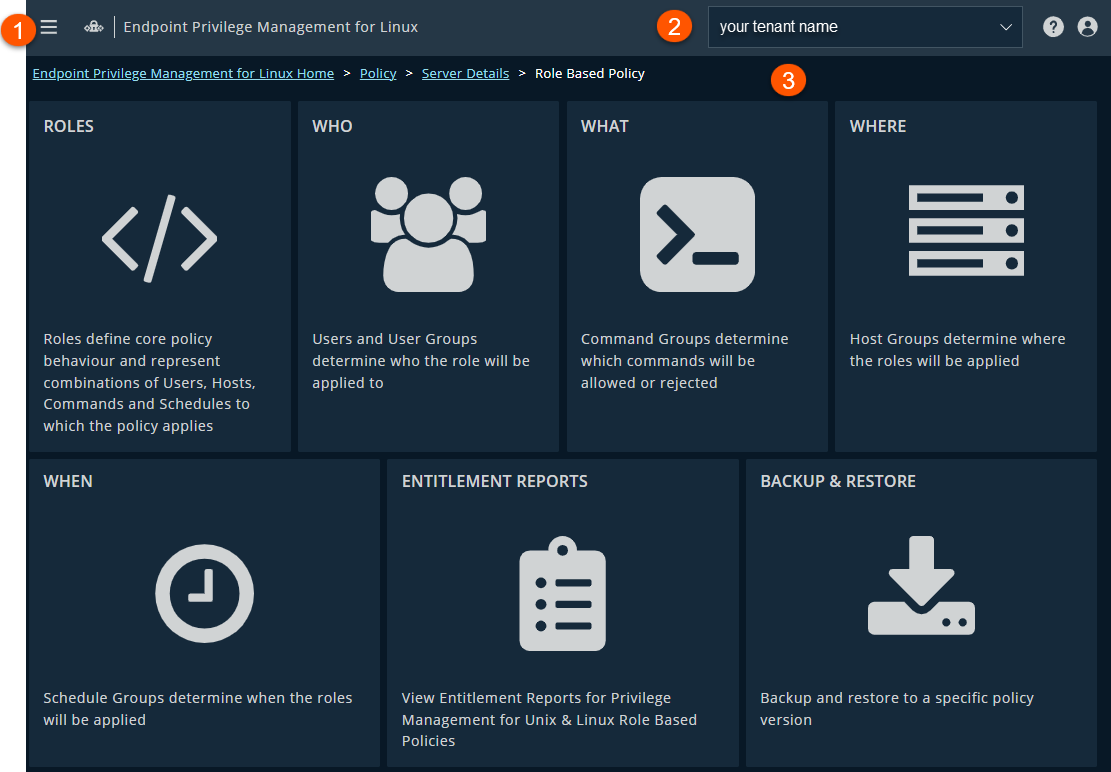Click the BeyondTrust logo icon in header

click(x=94, y=27)
